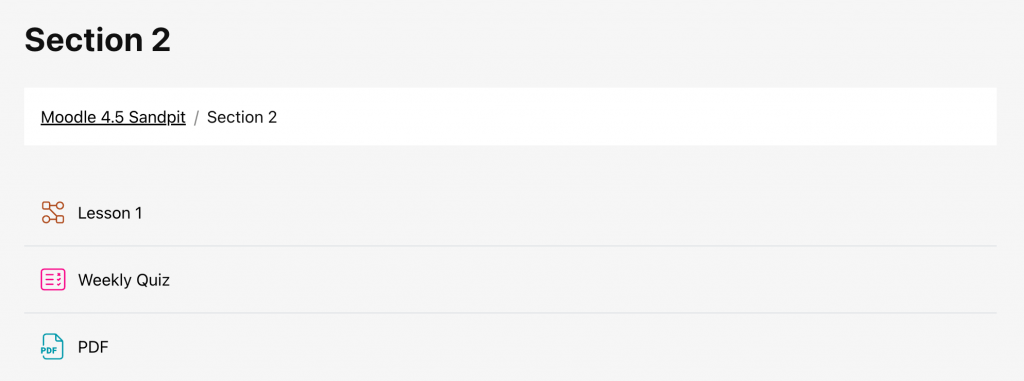
Task: Click the number 2 in page heading
Action: (160, 41)
